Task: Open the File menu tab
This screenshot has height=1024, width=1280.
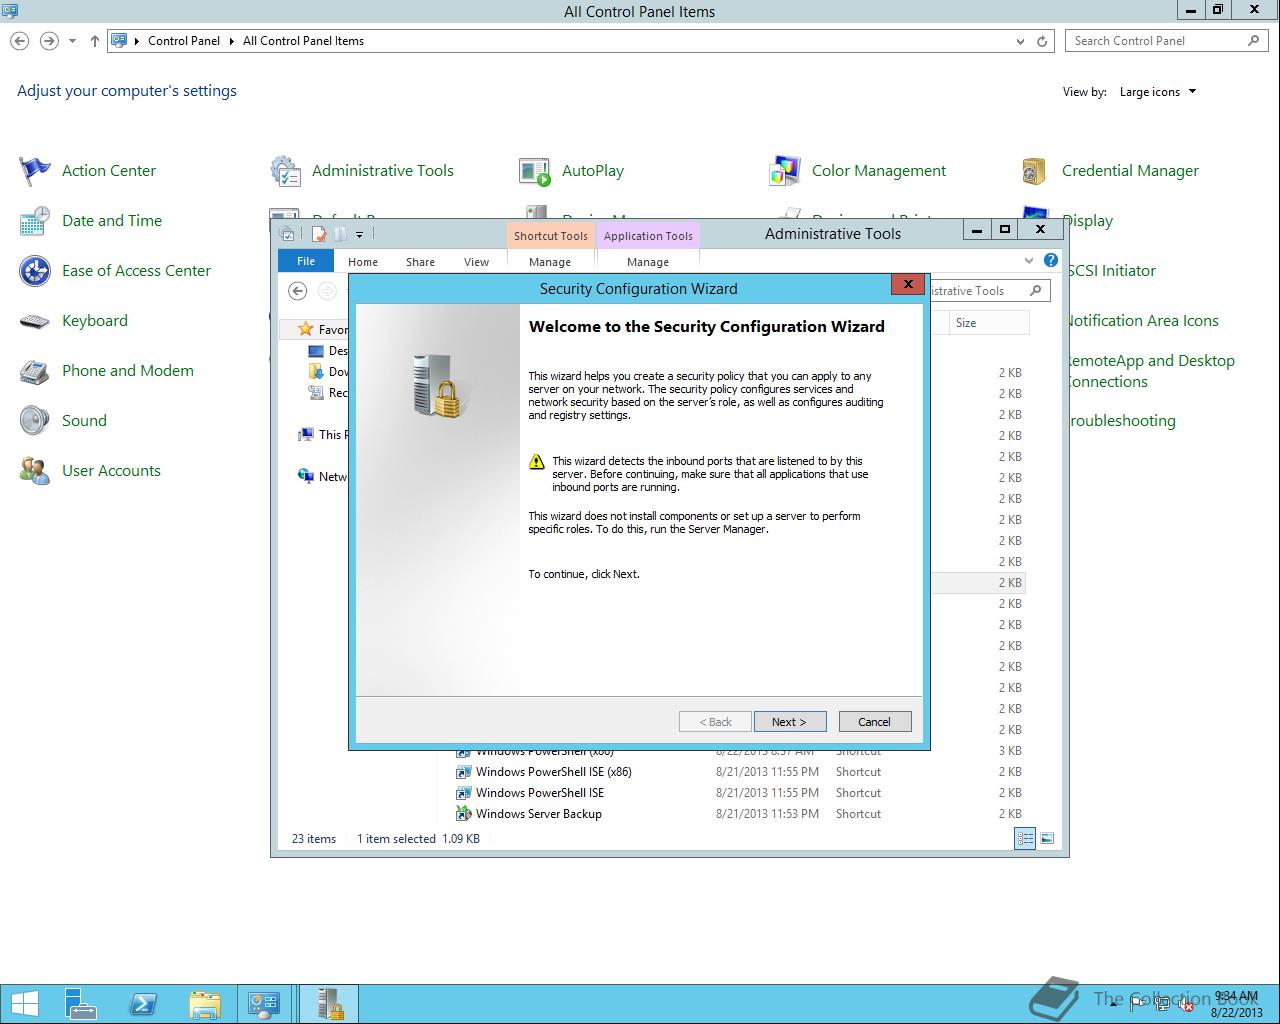Action: 306,261
